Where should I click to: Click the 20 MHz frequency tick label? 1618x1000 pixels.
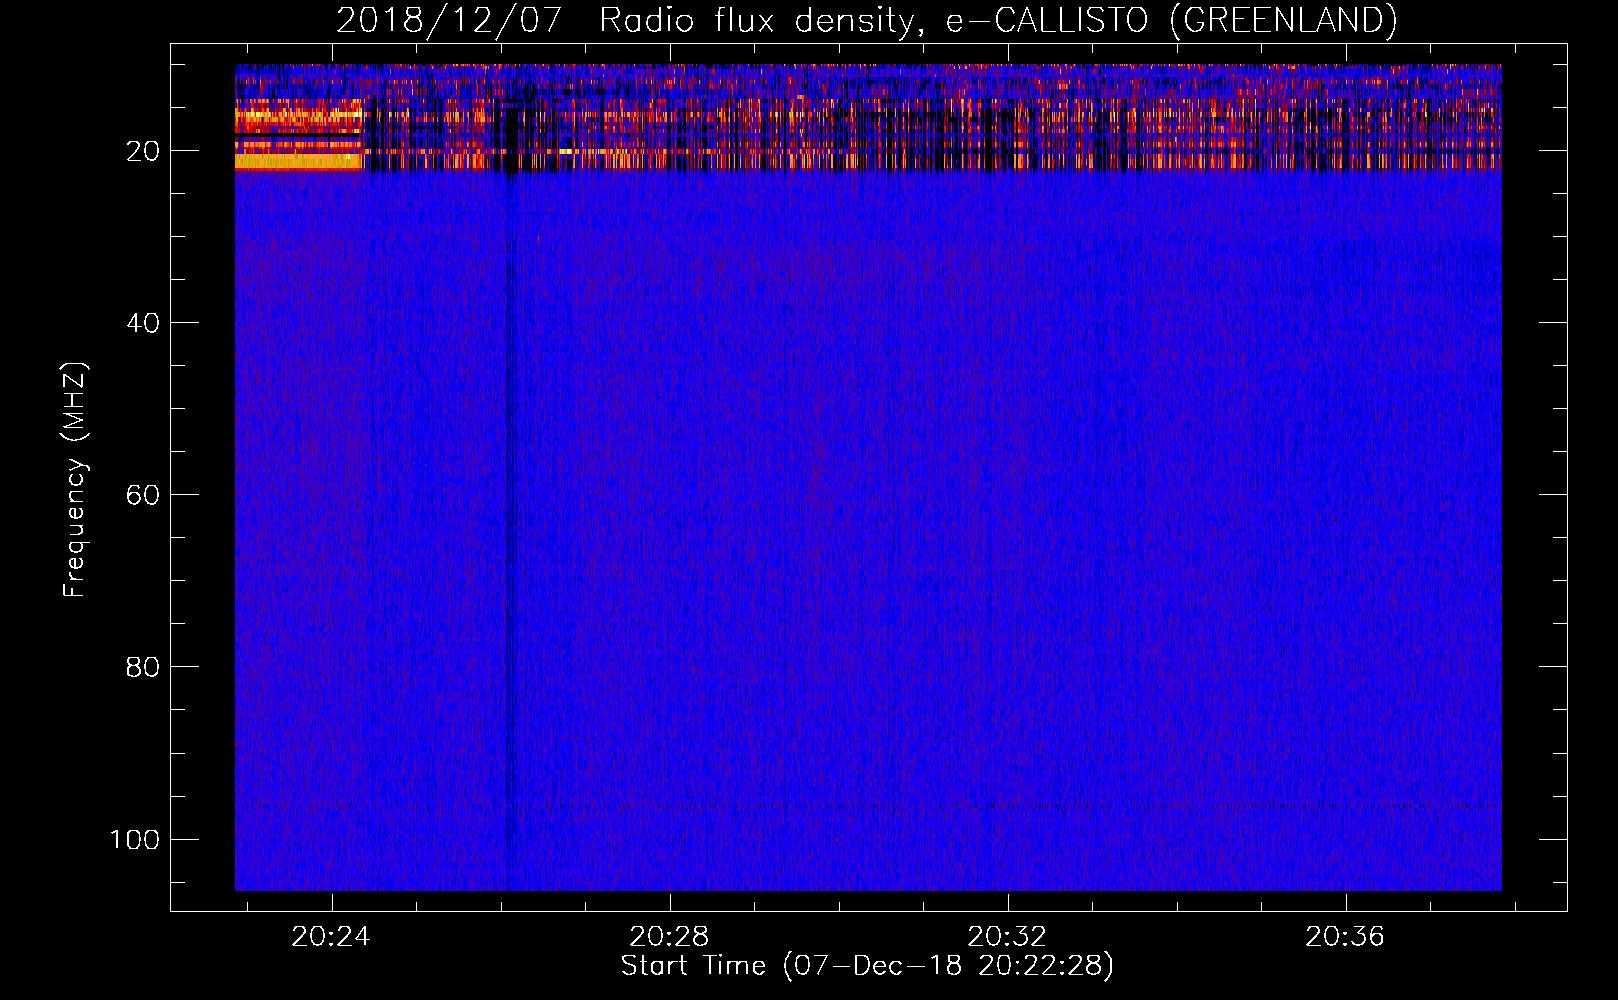[143, 151]
